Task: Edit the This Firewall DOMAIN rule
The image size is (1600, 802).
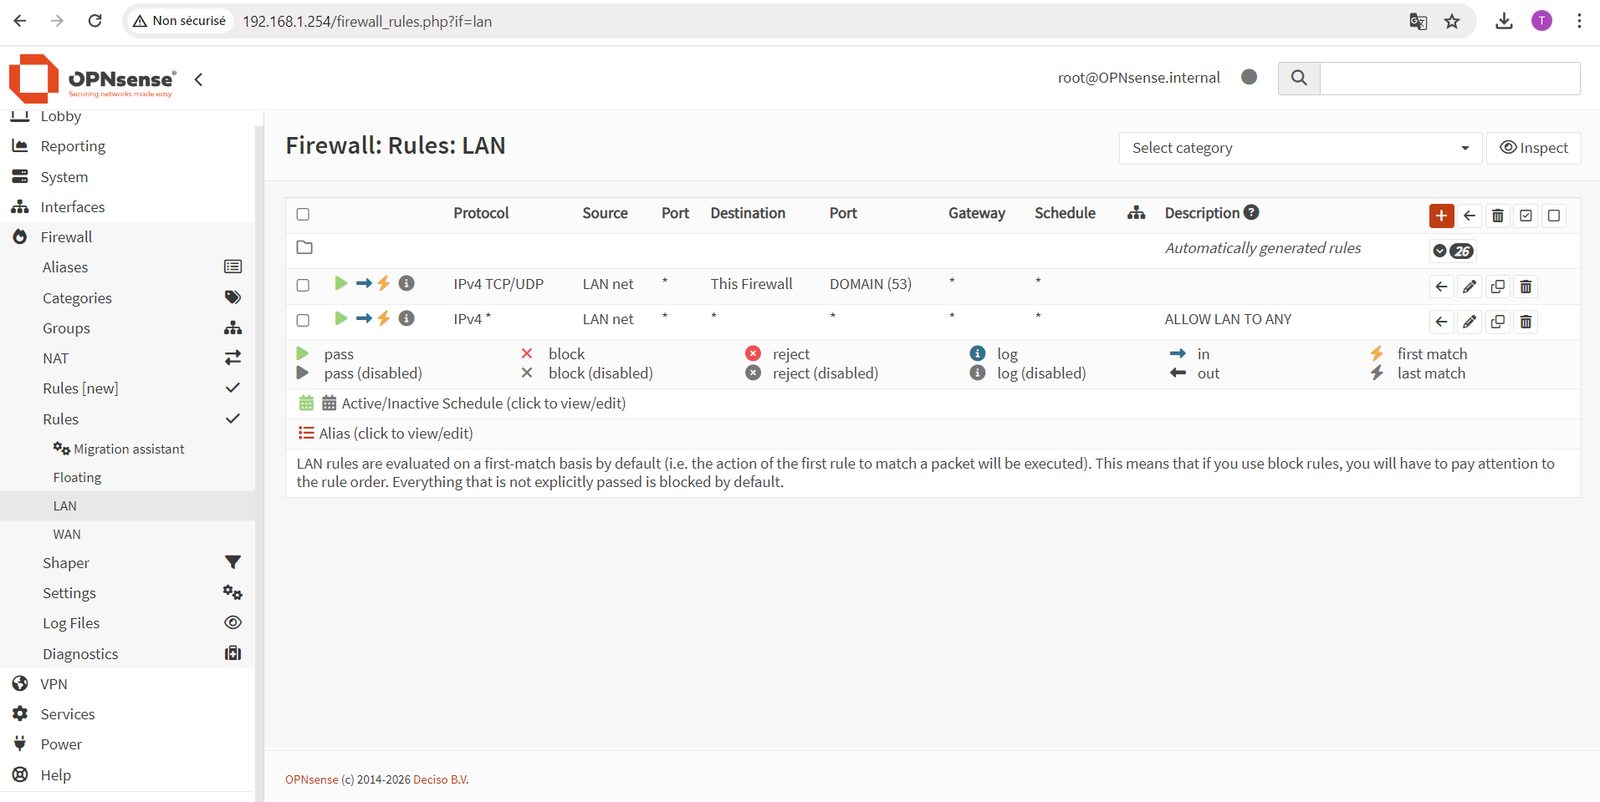Action: click(1469, 286)
